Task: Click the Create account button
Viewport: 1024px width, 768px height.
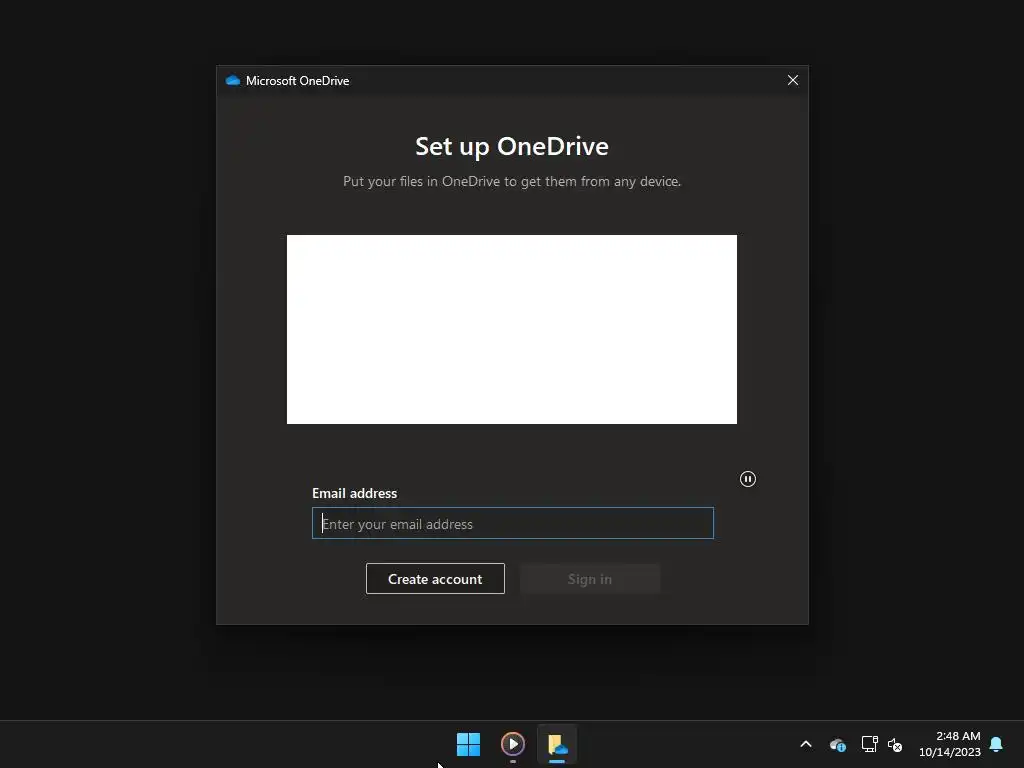Action: tap(435, 579)
